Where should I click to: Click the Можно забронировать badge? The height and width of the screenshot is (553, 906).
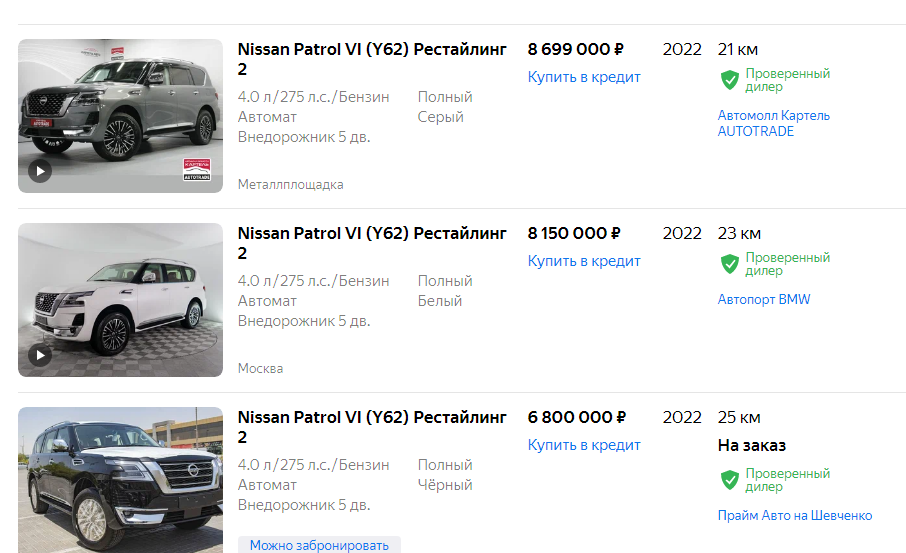click(319, 545)
